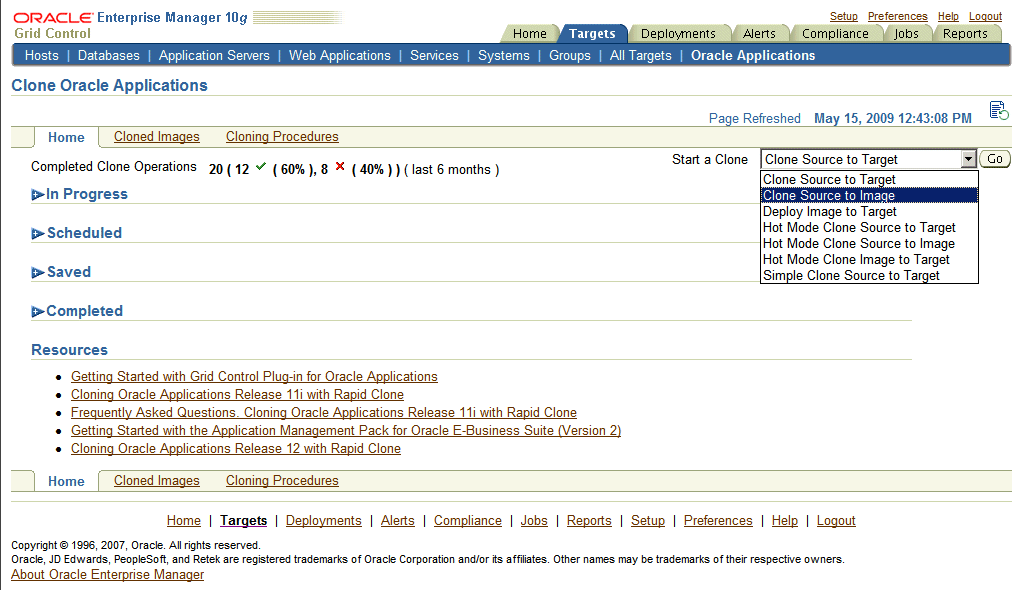Choose Hot Mode Clone Source to Target
Screen dimensions: 1020x590
point(869,227)
